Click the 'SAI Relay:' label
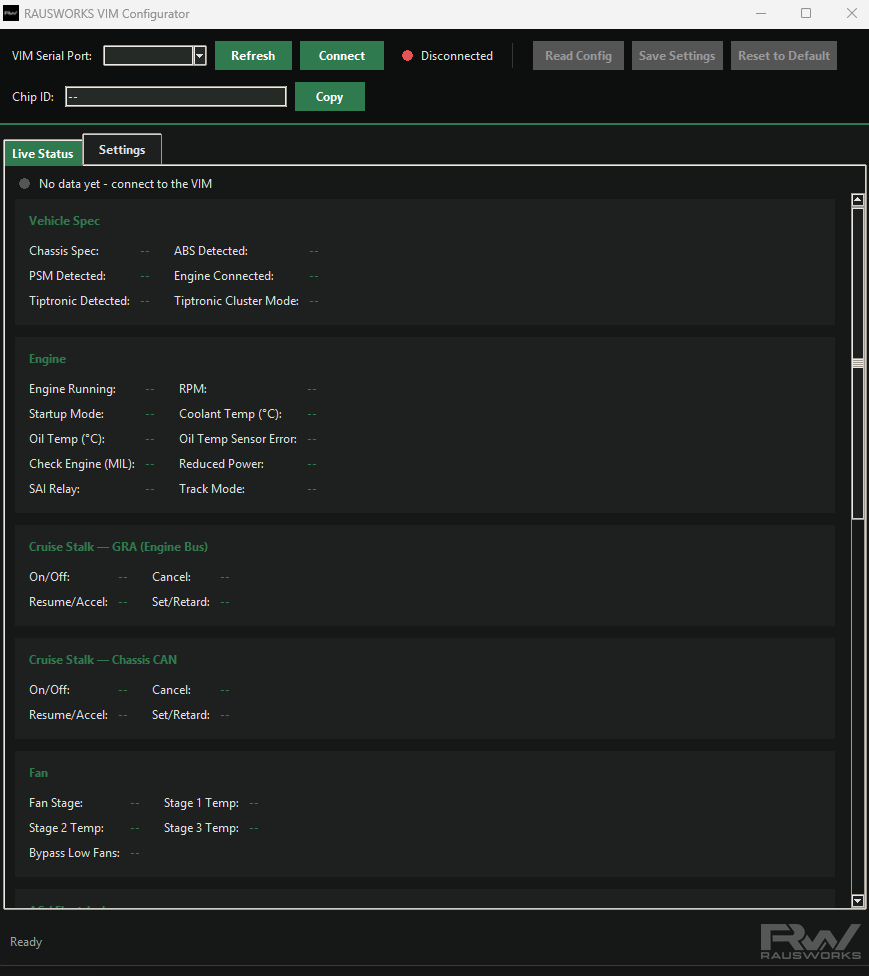Screen dimensions: 869x976 click(54, 489)
